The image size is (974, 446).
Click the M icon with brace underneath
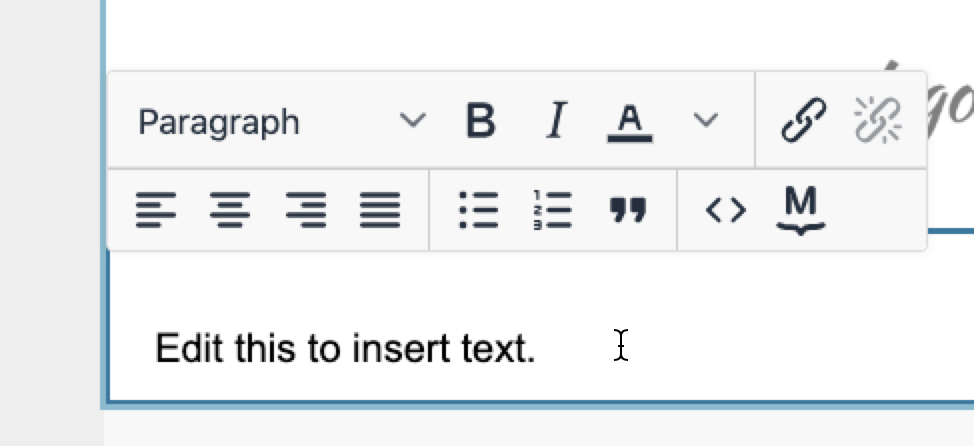(x=800, y=210)
